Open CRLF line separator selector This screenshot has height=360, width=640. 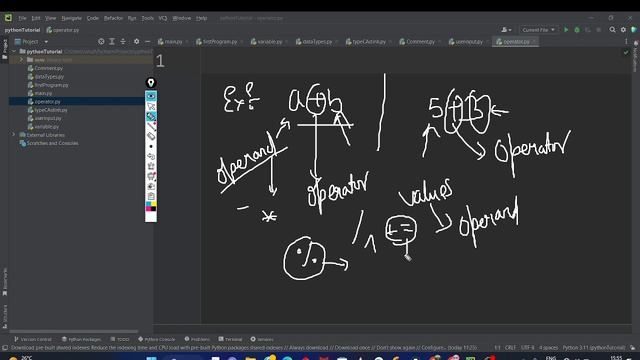click(x=510, y=348)
